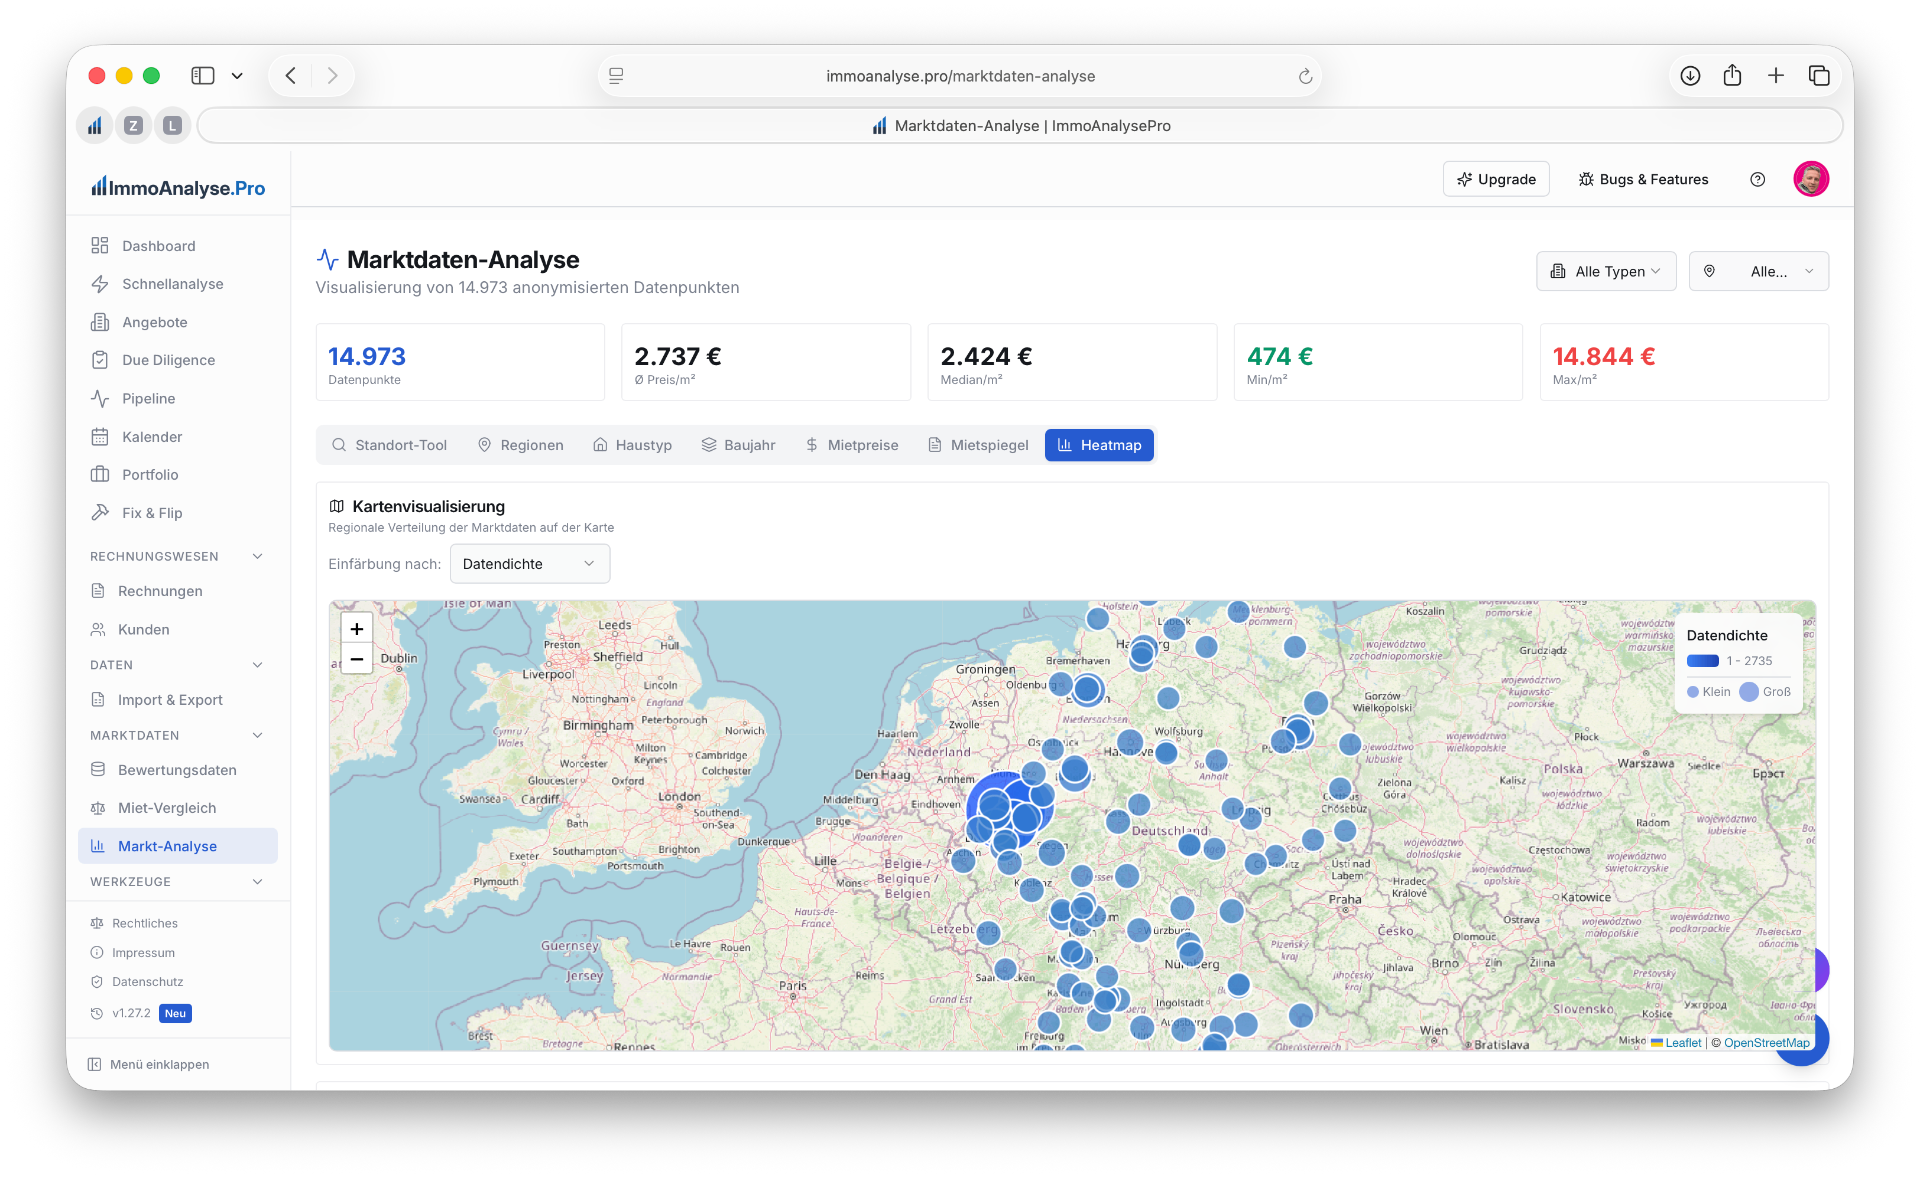Switch to the Mietspiegel tab
The height and width of the screenshot is (1178, 1920).
(978, 445)
